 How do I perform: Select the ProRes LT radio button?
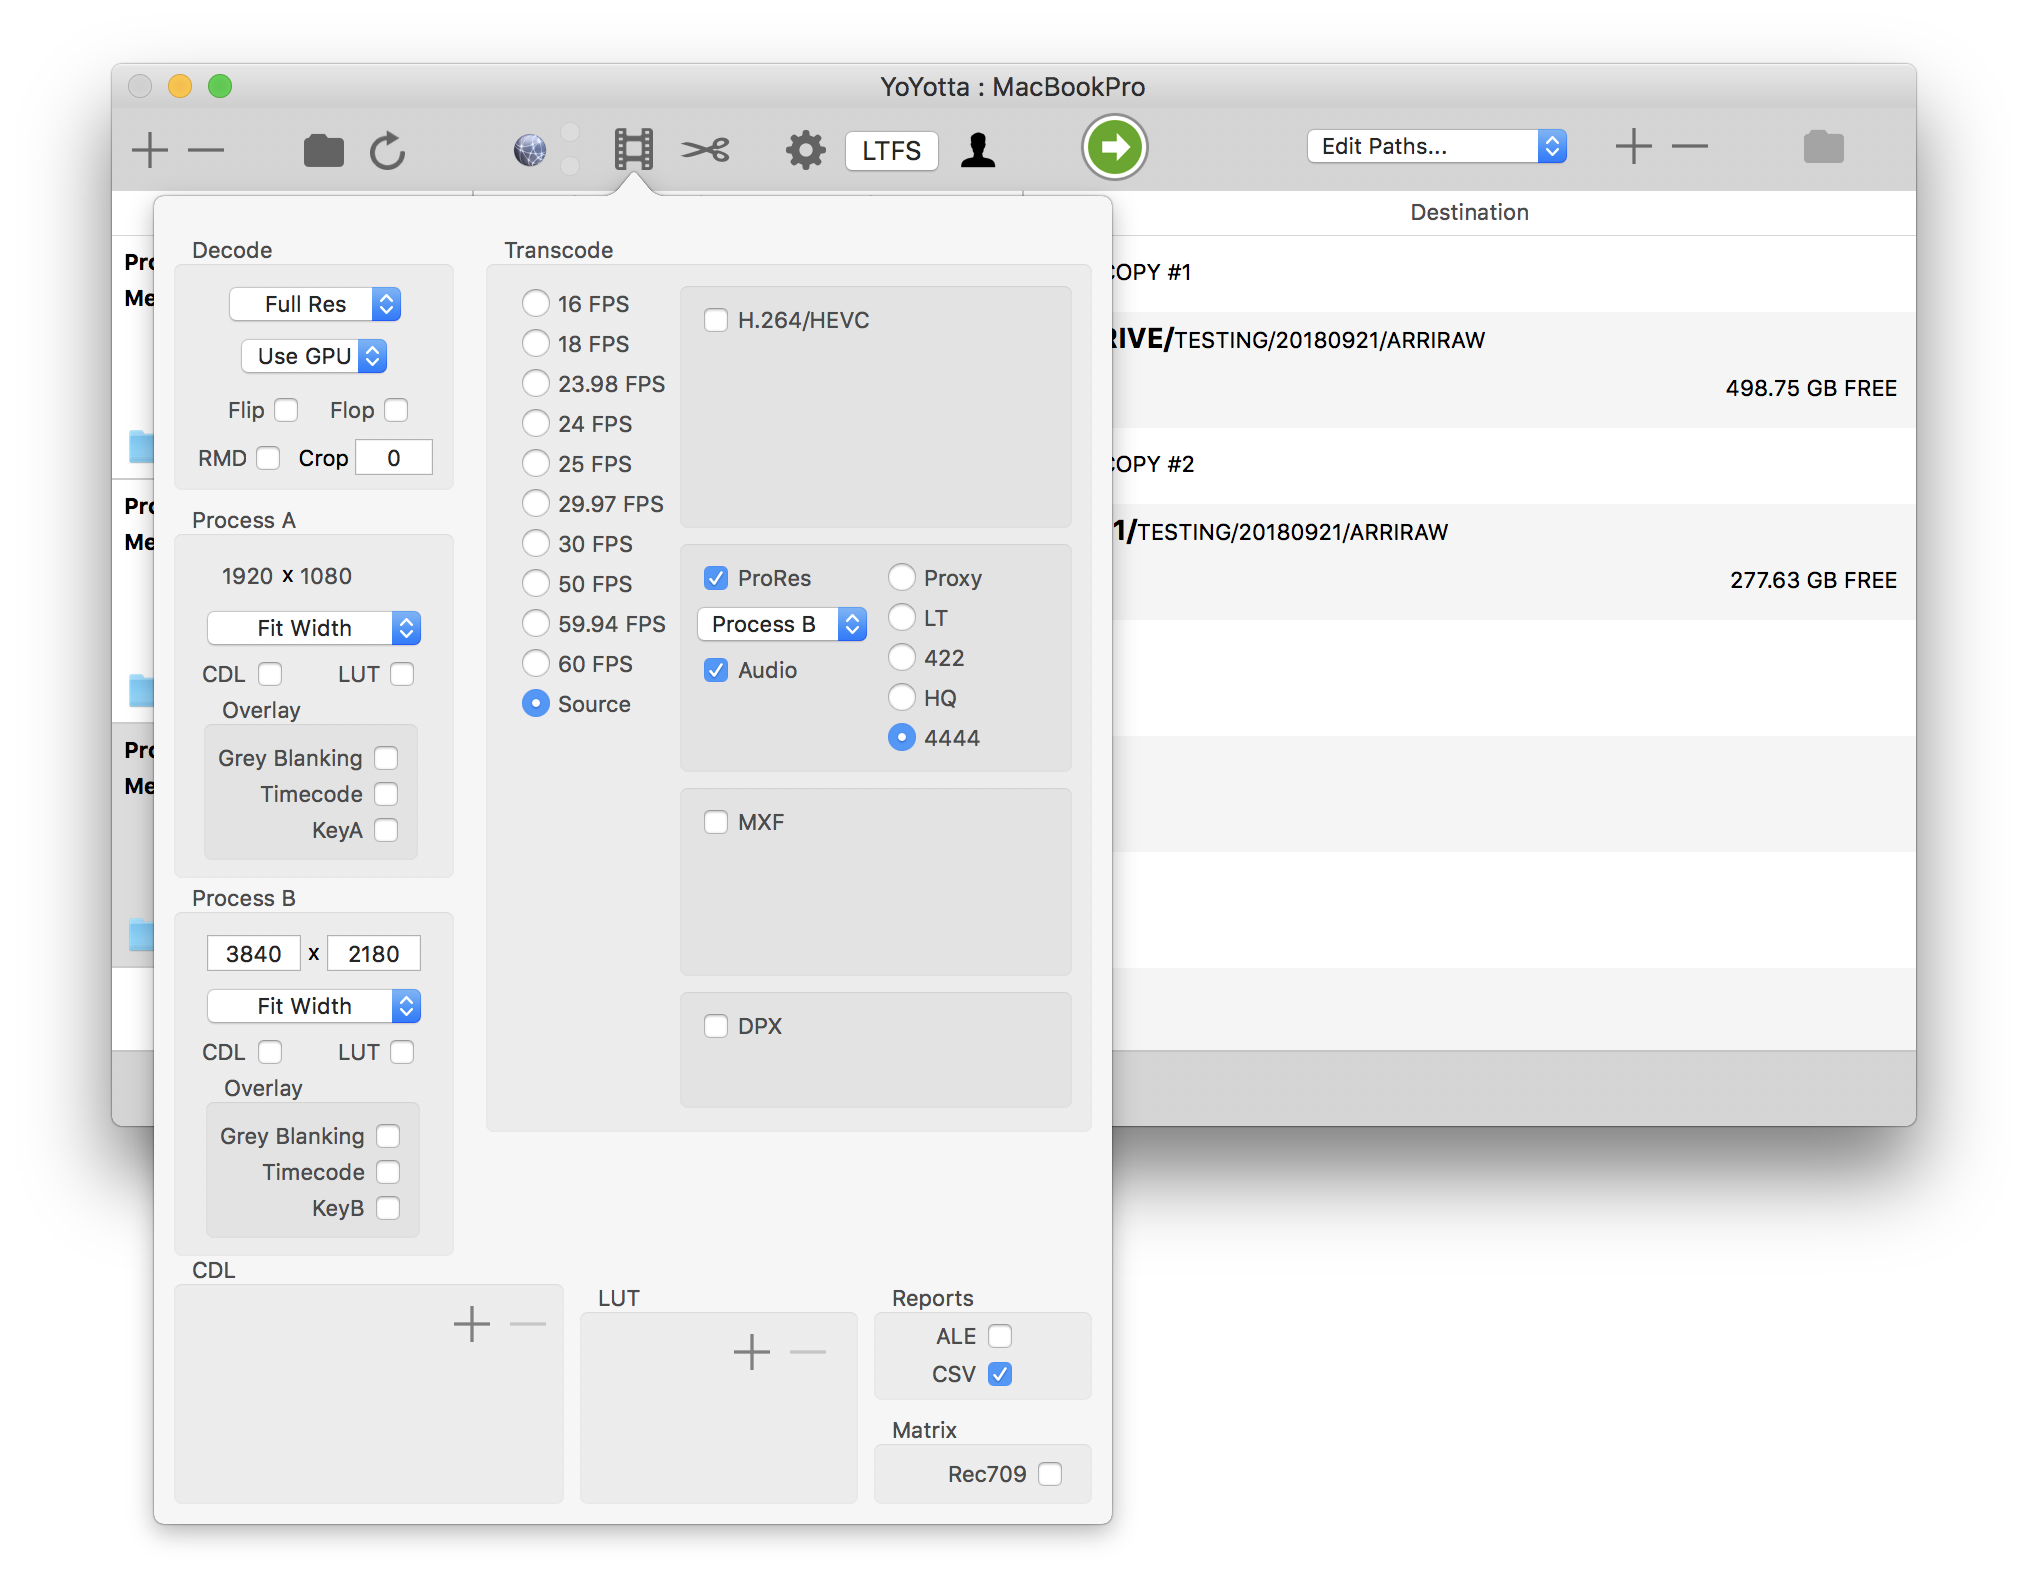tap(902, 618)
